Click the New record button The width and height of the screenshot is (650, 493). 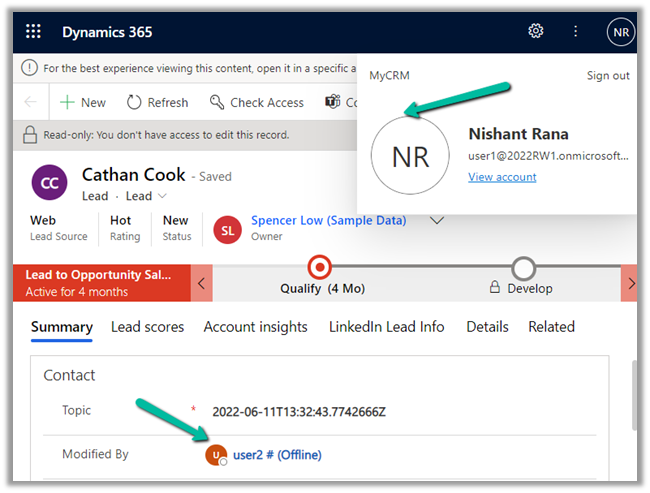[x=83, y=102]
